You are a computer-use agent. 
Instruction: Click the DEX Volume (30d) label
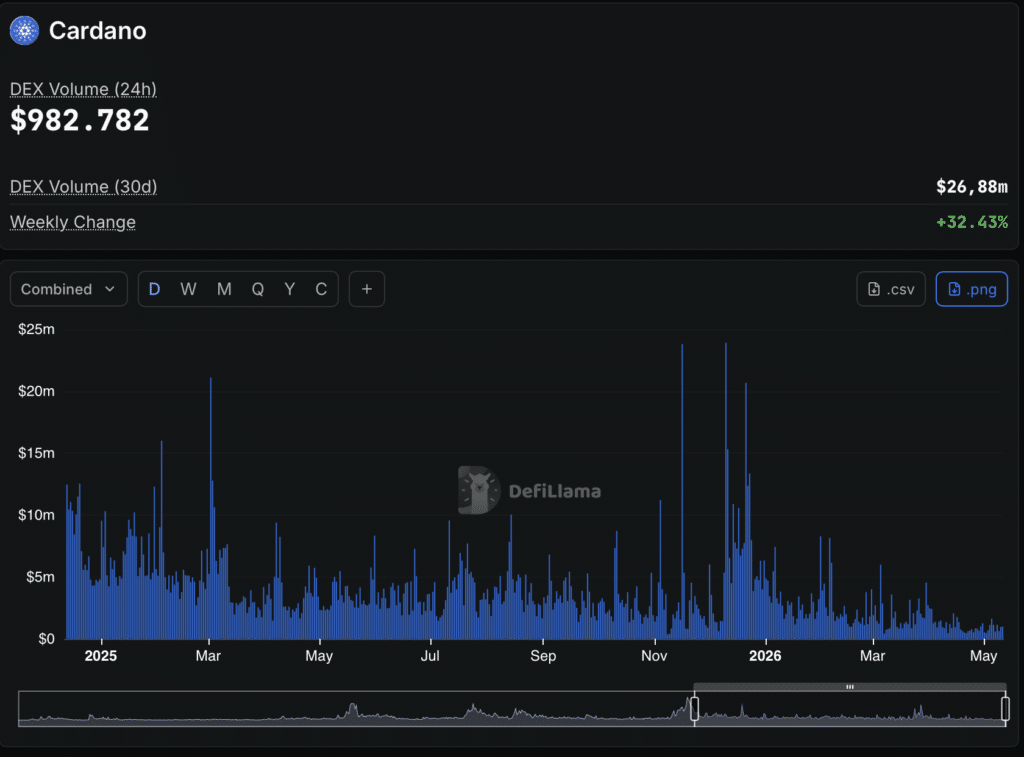[x=84, y=187]
